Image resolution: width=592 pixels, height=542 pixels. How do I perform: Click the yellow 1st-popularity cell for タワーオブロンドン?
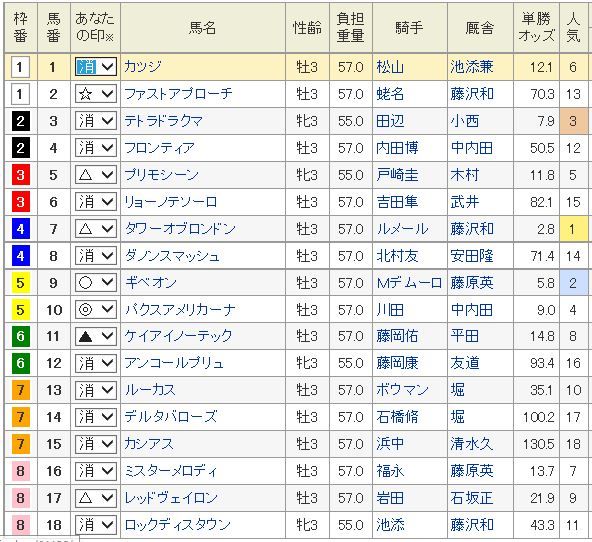(x=573, y=229)
